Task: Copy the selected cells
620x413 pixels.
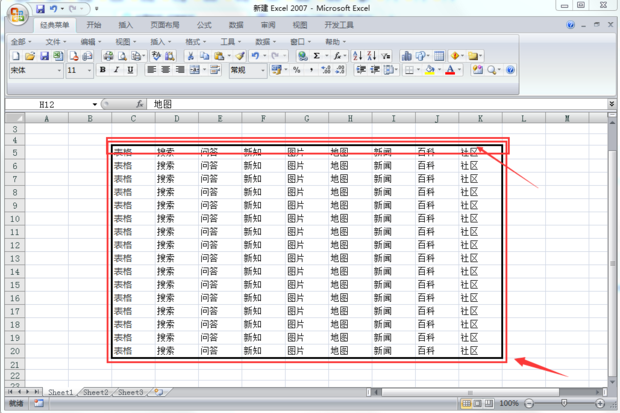Action: 204,56
